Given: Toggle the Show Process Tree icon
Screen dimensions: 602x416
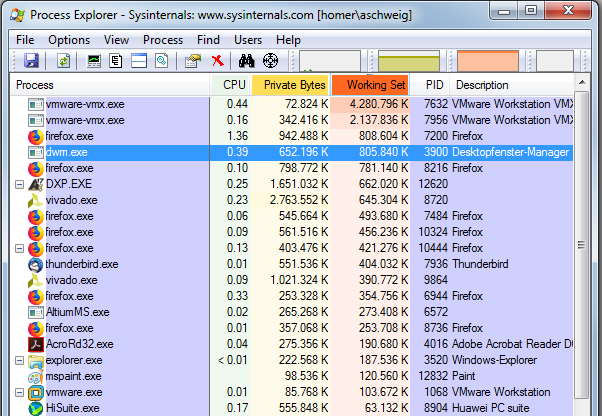Looking at the screenshot, I should pos(116,61).
